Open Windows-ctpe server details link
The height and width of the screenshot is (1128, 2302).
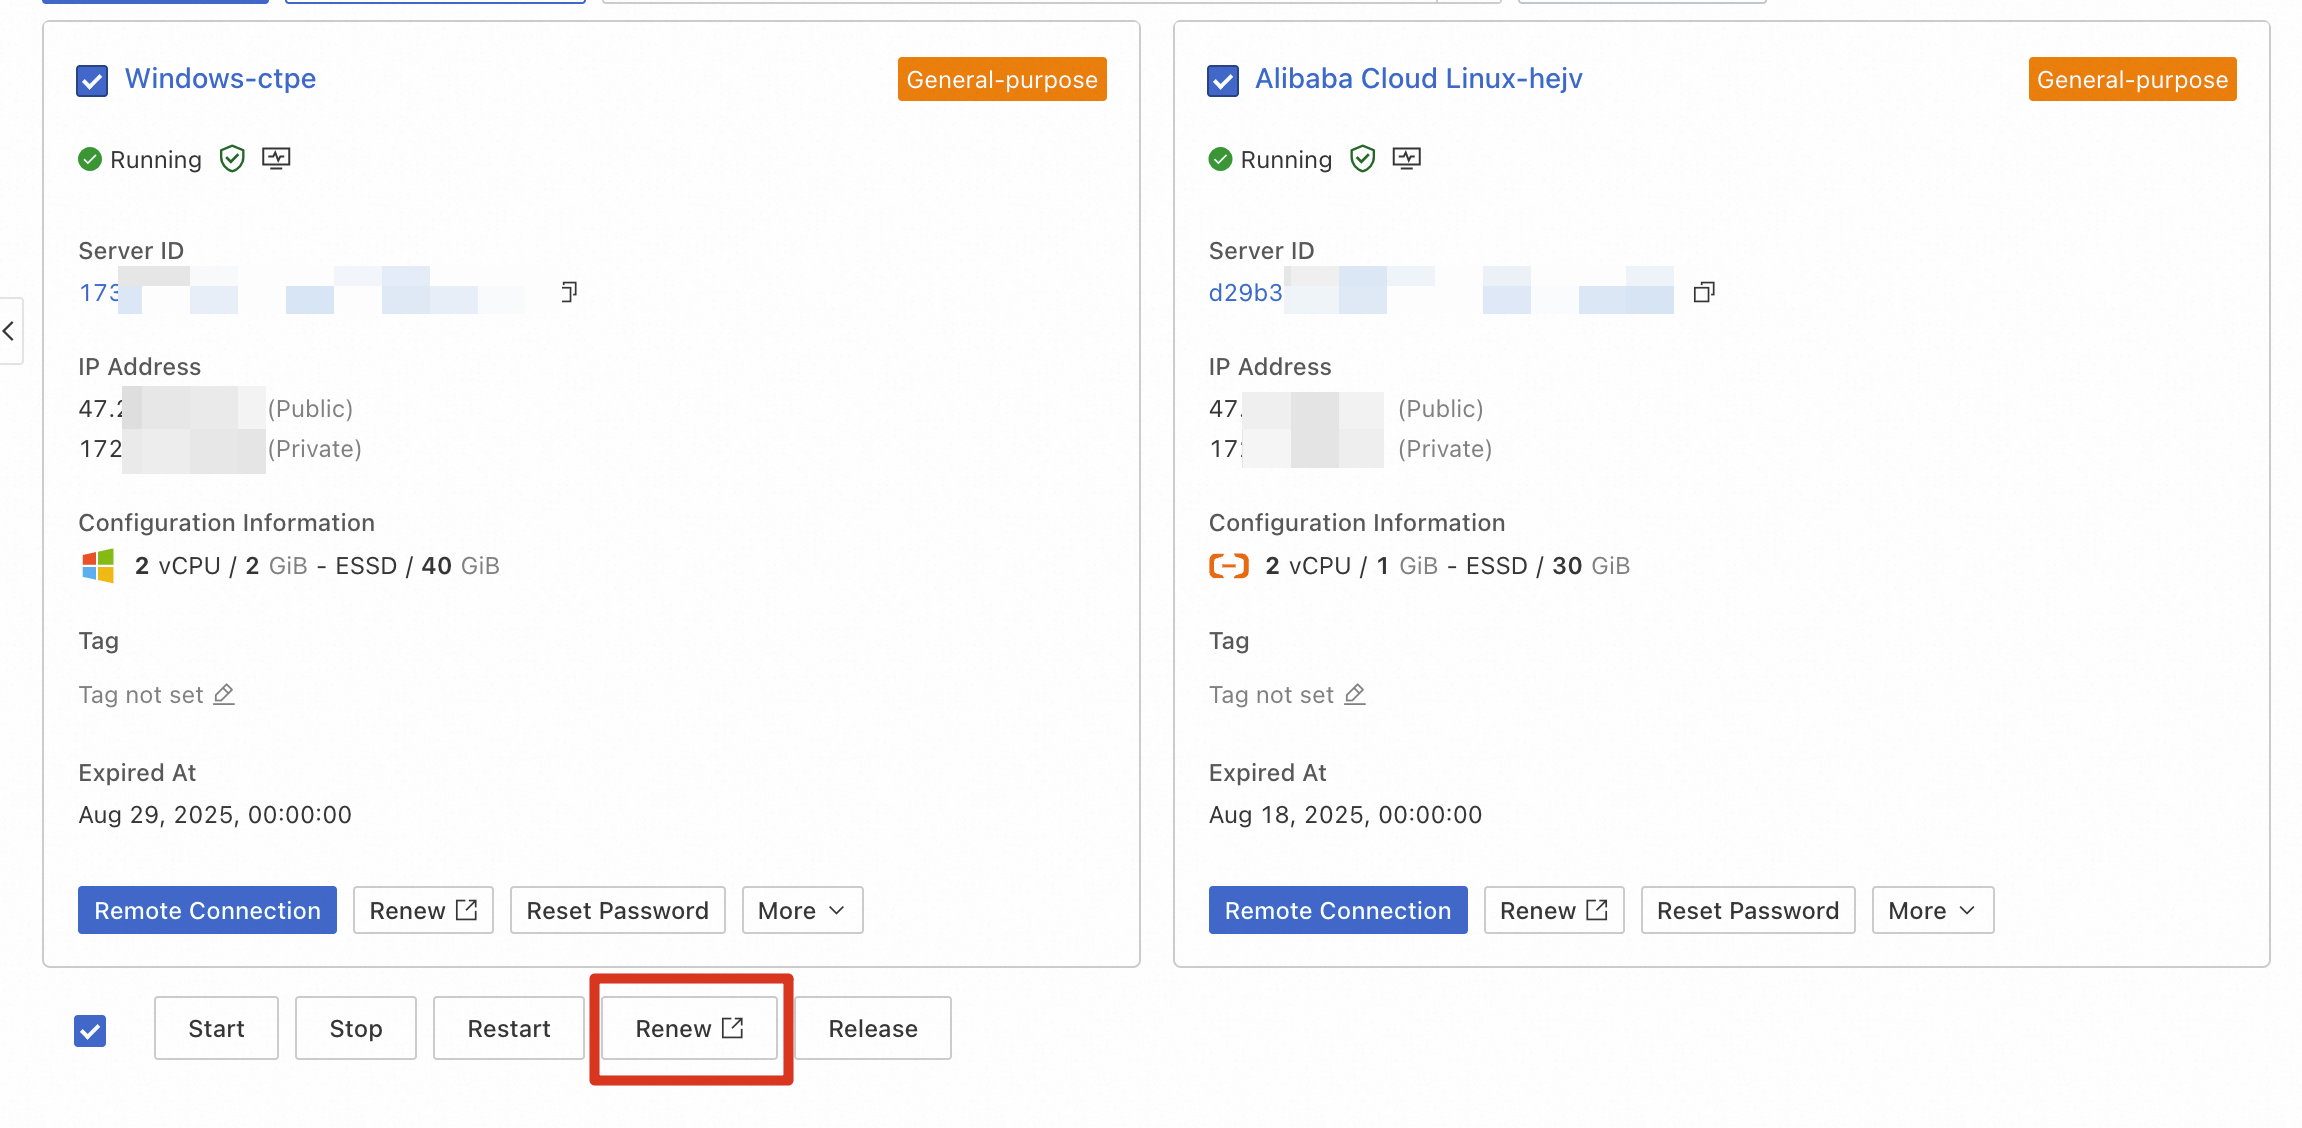coord(220,78)
